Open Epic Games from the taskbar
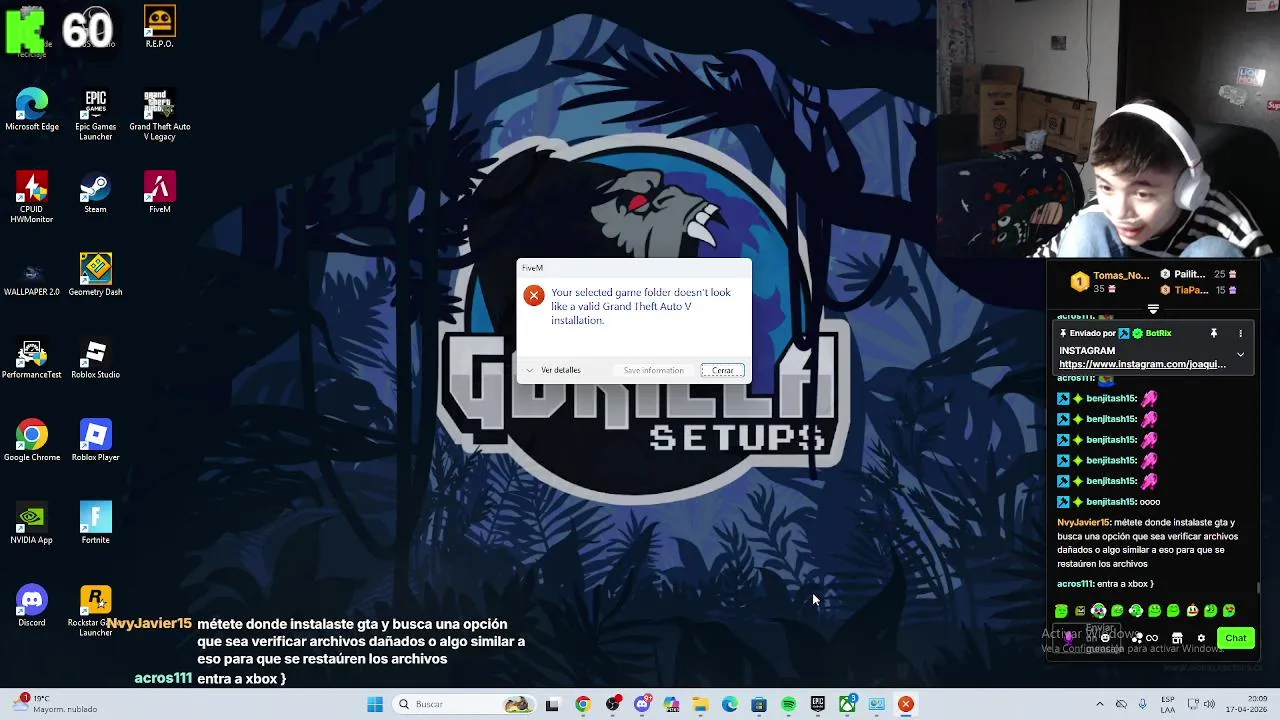Screen dimensions: 1280x720 [818, 704]
